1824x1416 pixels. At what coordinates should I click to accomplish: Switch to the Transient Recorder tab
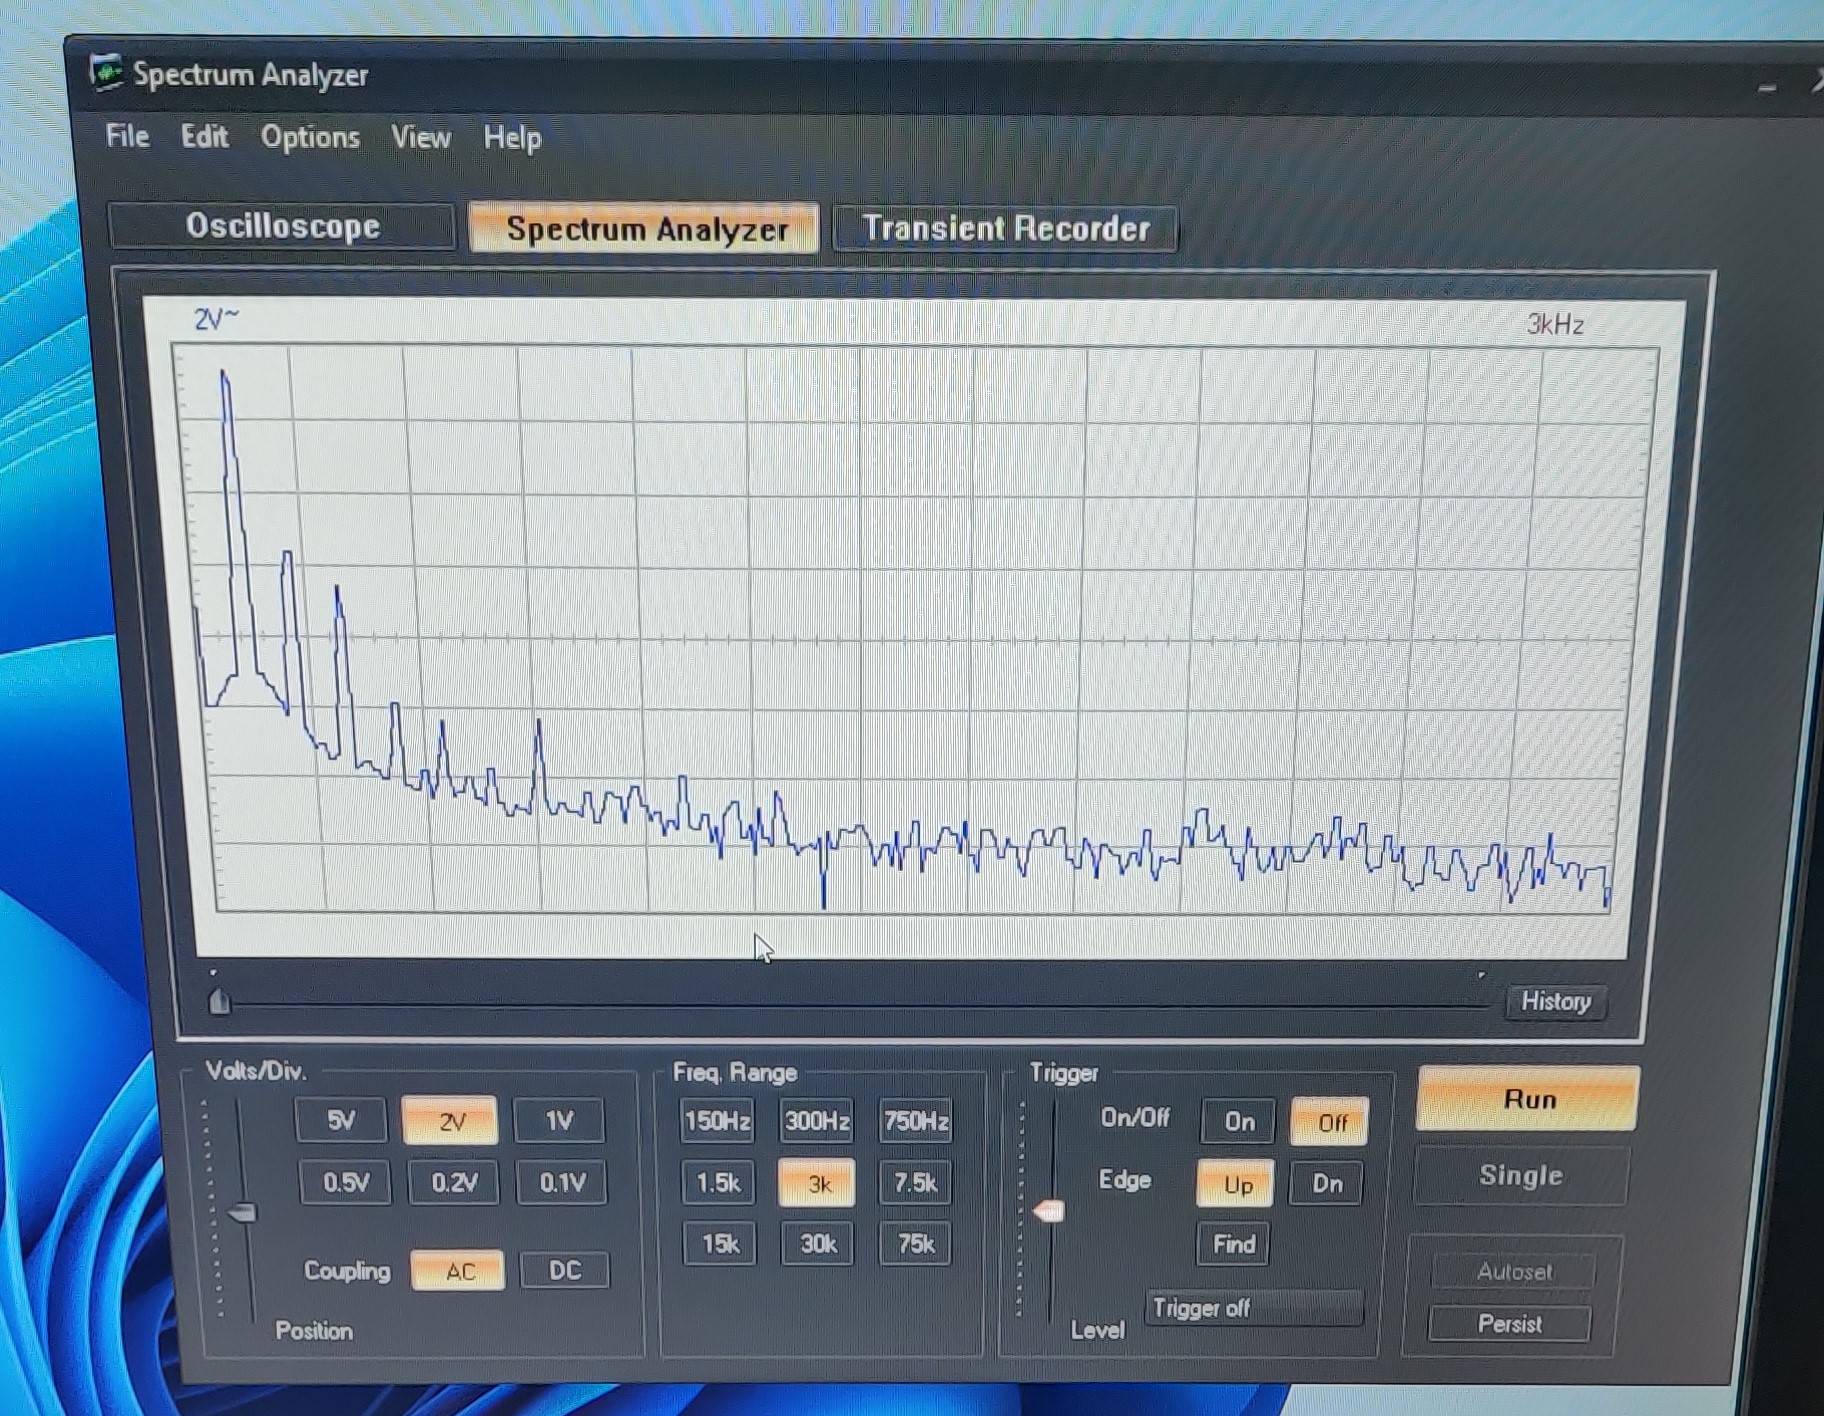click(x=1005, y=229)
